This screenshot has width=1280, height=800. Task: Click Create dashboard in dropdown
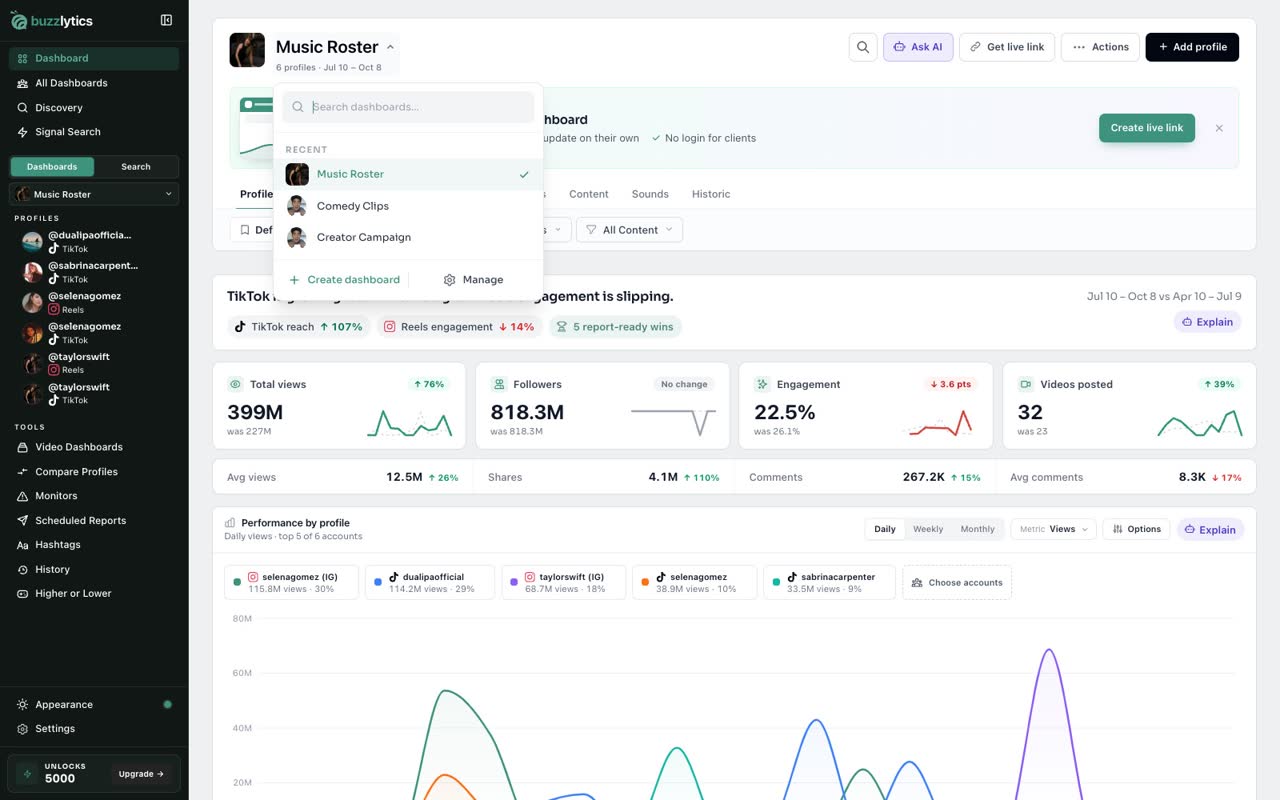(x=344, y=280)
